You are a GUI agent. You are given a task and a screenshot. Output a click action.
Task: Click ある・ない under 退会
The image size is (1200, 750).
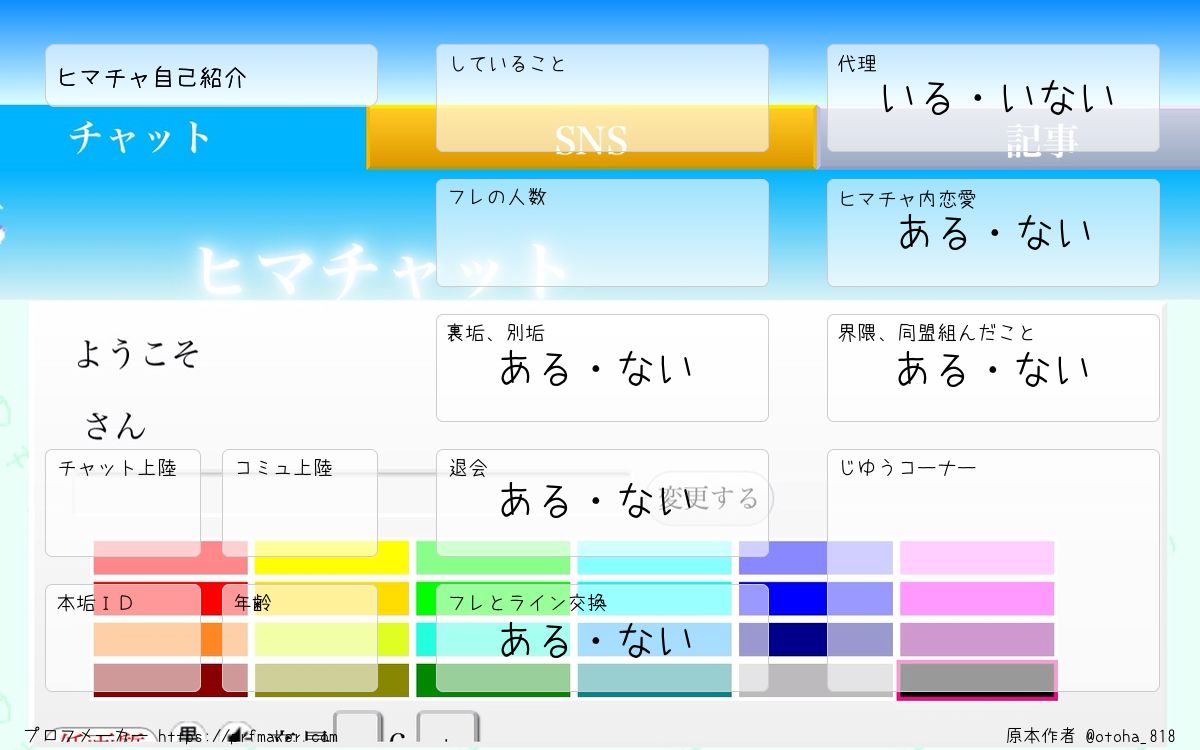pyautogui.click(x=596, y=500)
